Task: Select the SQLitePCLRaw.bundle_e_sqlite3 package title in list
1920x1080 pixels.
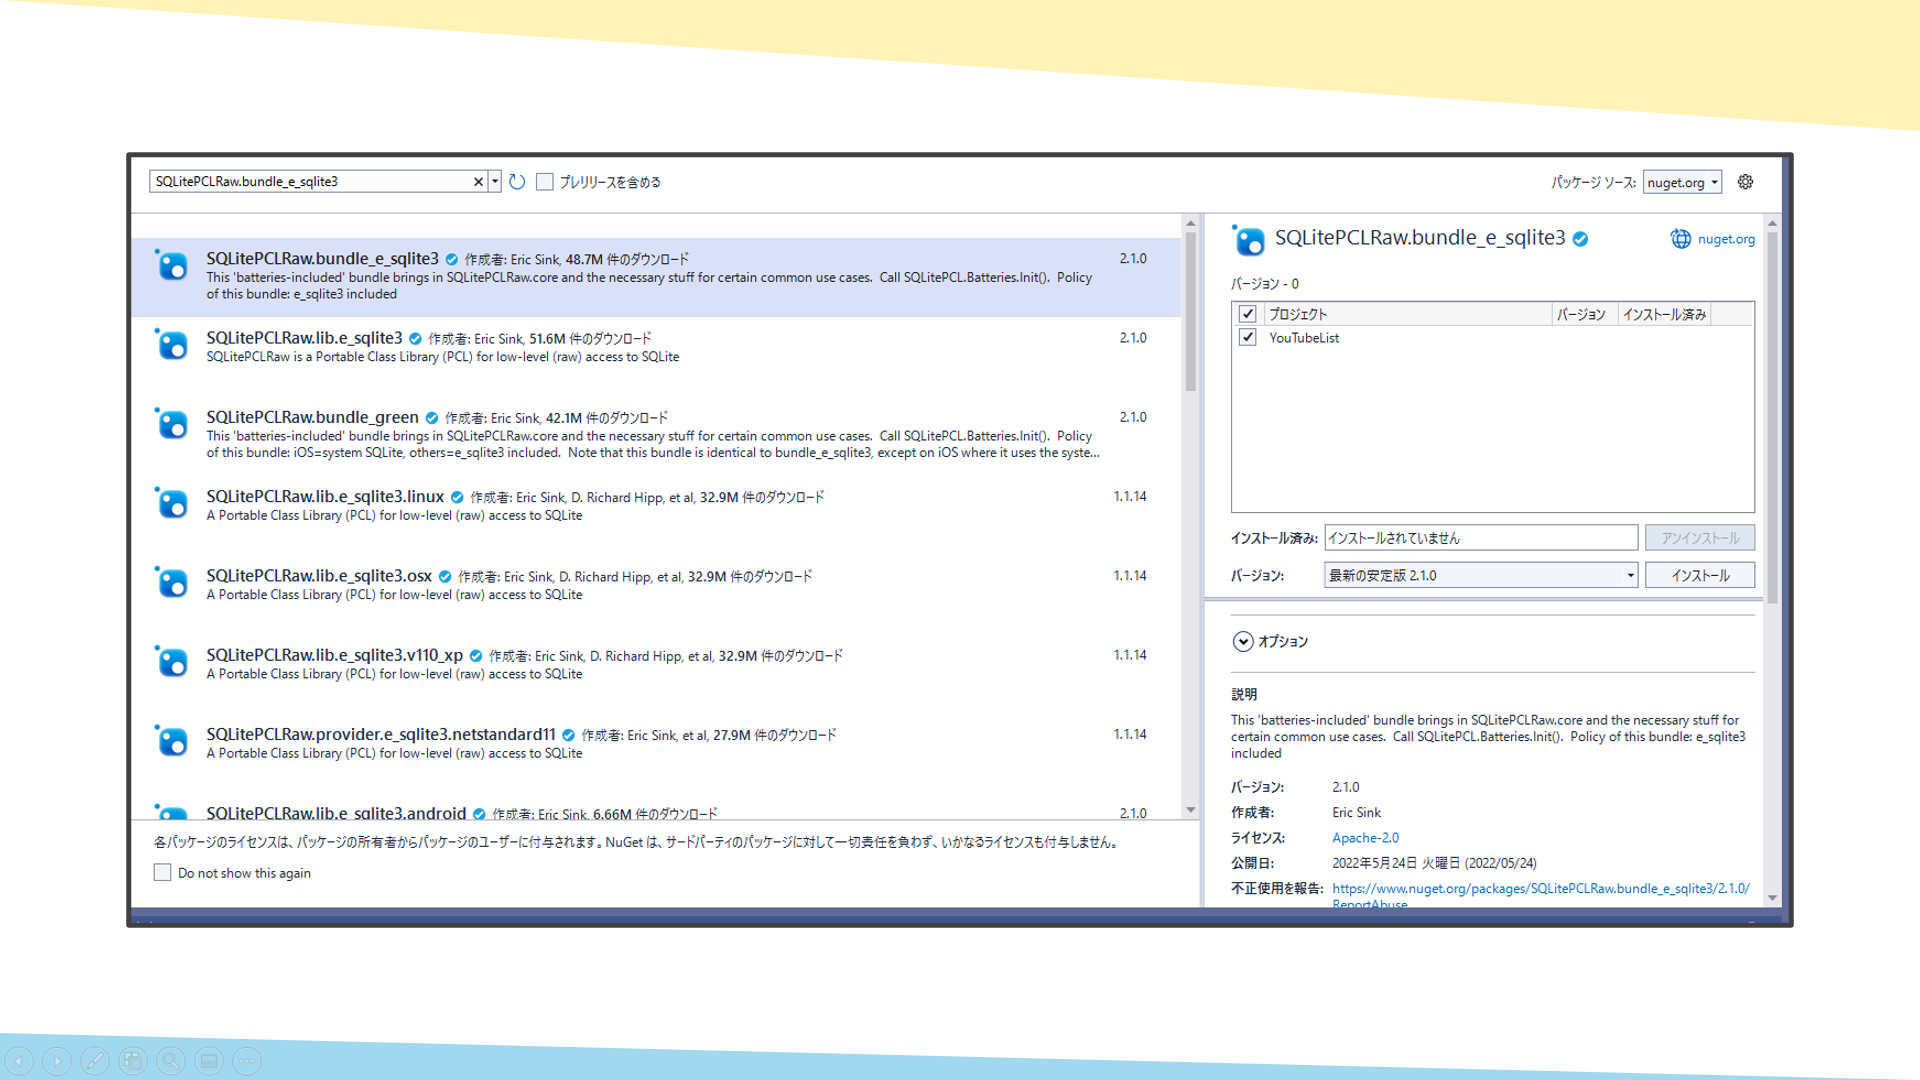Action: (322, 258)
